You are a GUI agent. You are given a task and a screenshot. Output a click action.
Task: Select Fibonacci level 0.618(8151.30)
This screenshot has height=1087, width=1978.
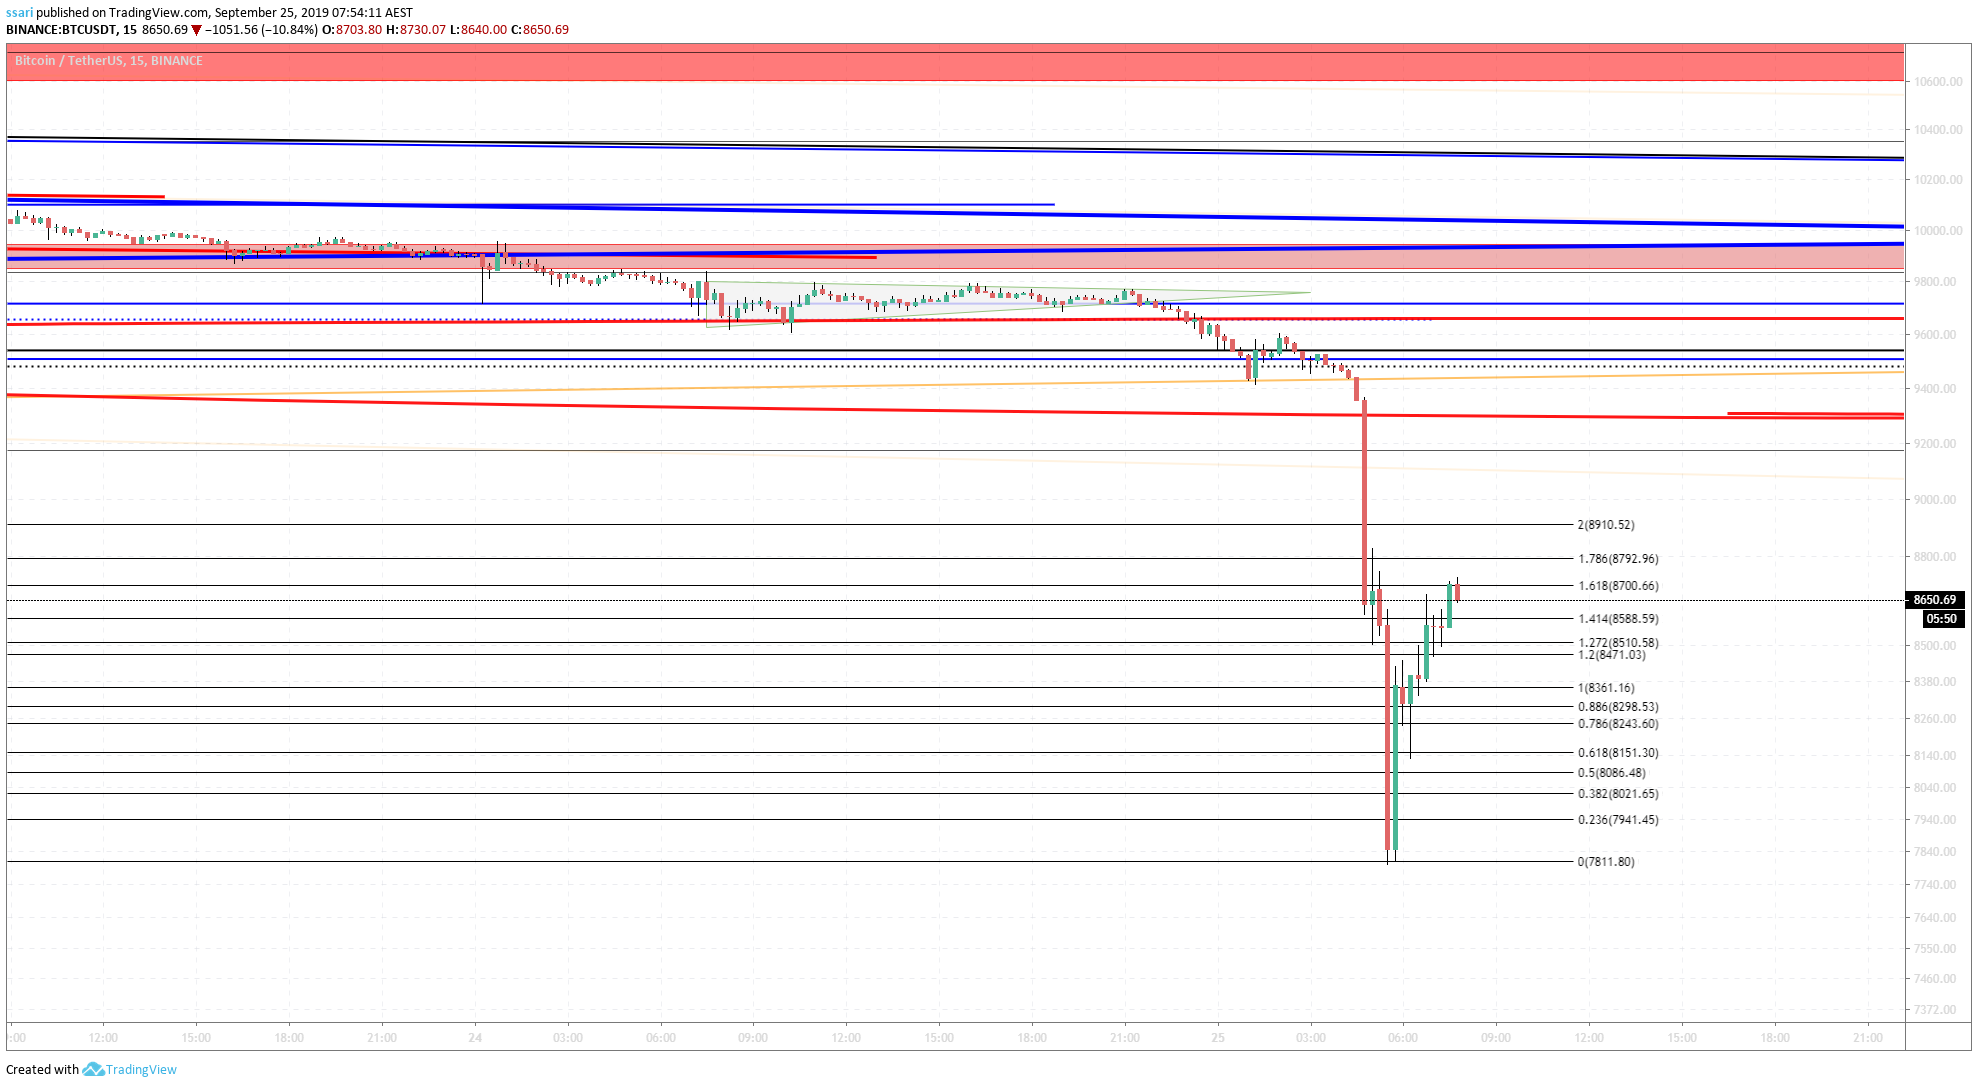(x=1618, y=753)
